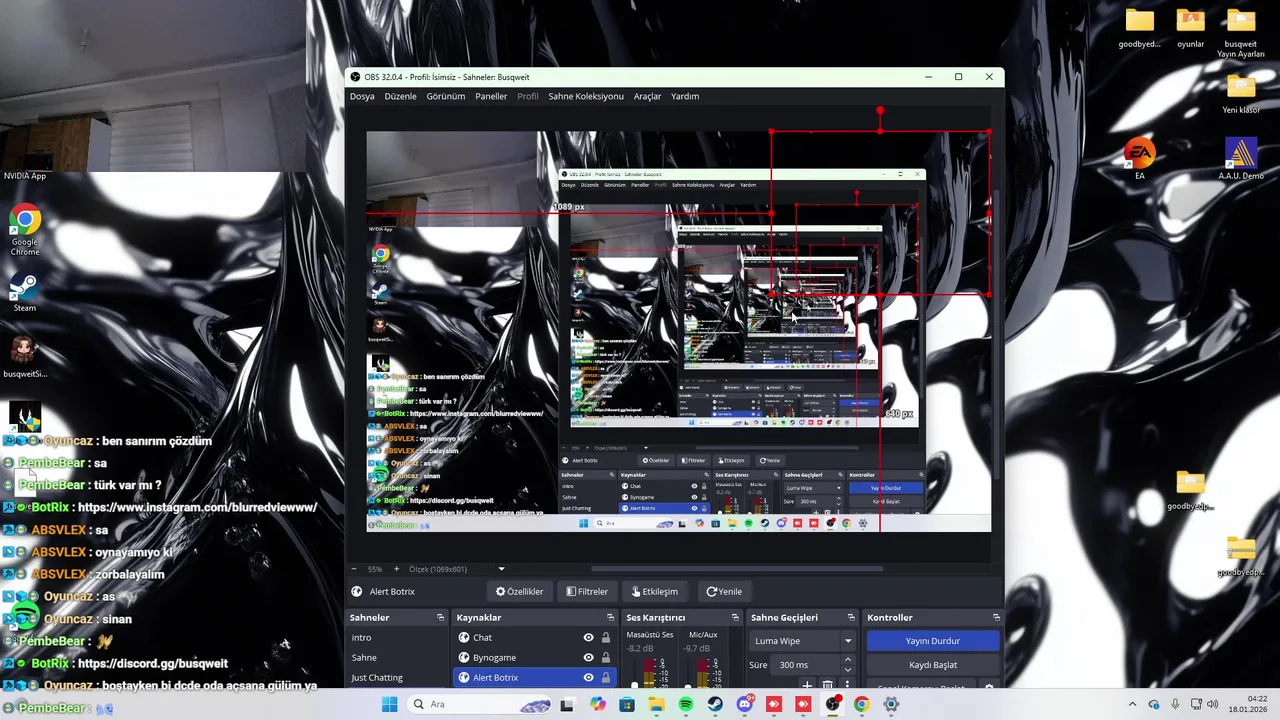Image resolution: width=1280 pixels, height=720 pixels.
Task: Open Microsoft Store from the taskbar
Action: [627, 704]
